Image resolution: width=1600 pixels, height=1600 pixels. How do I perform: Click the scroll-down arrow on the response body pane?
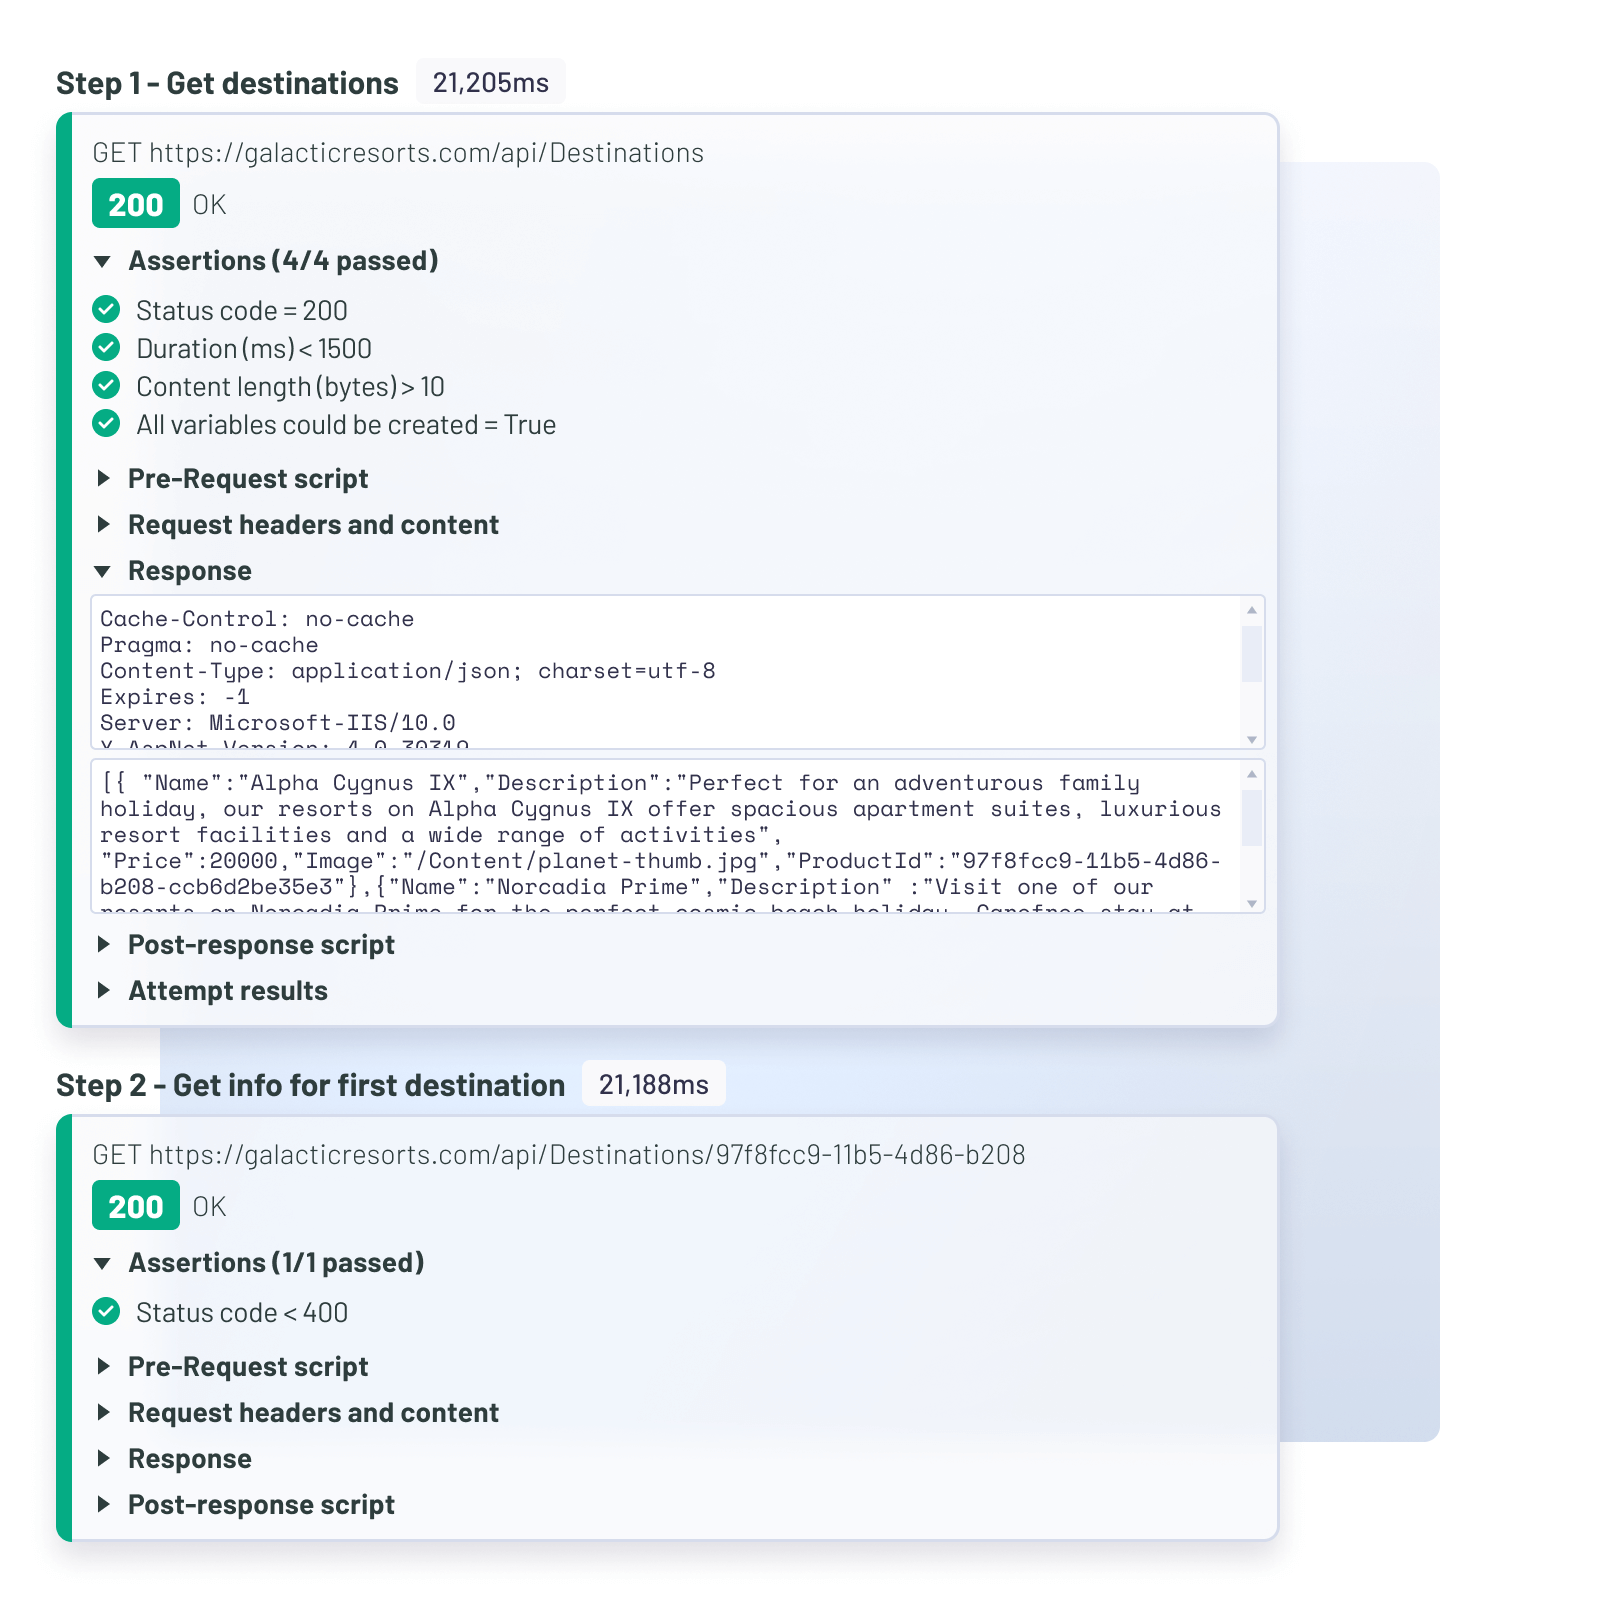click(1251, 898)
